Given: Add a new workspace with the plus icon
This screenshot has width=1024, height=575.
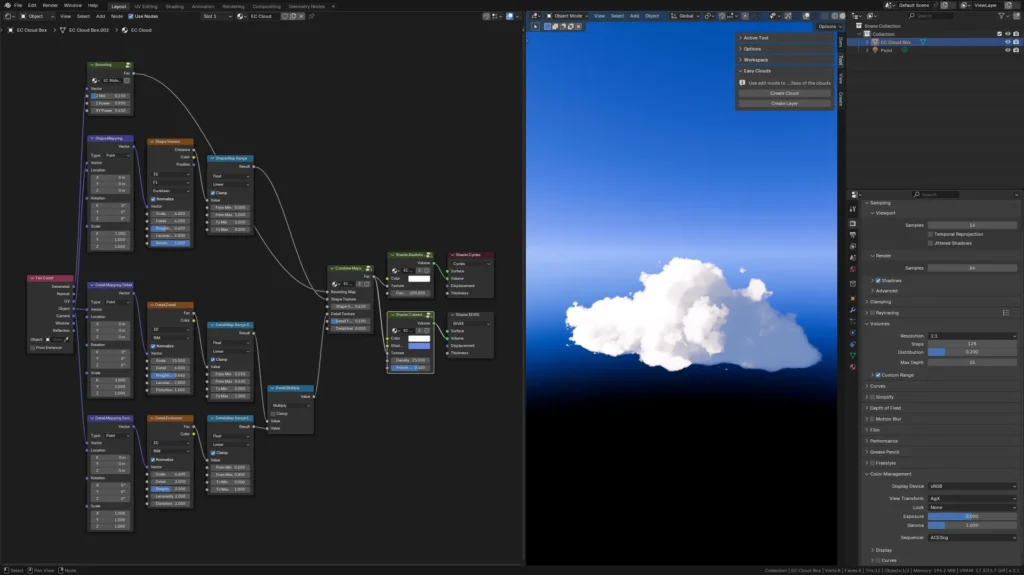Looking at the screenshot, I should [333, 6].
